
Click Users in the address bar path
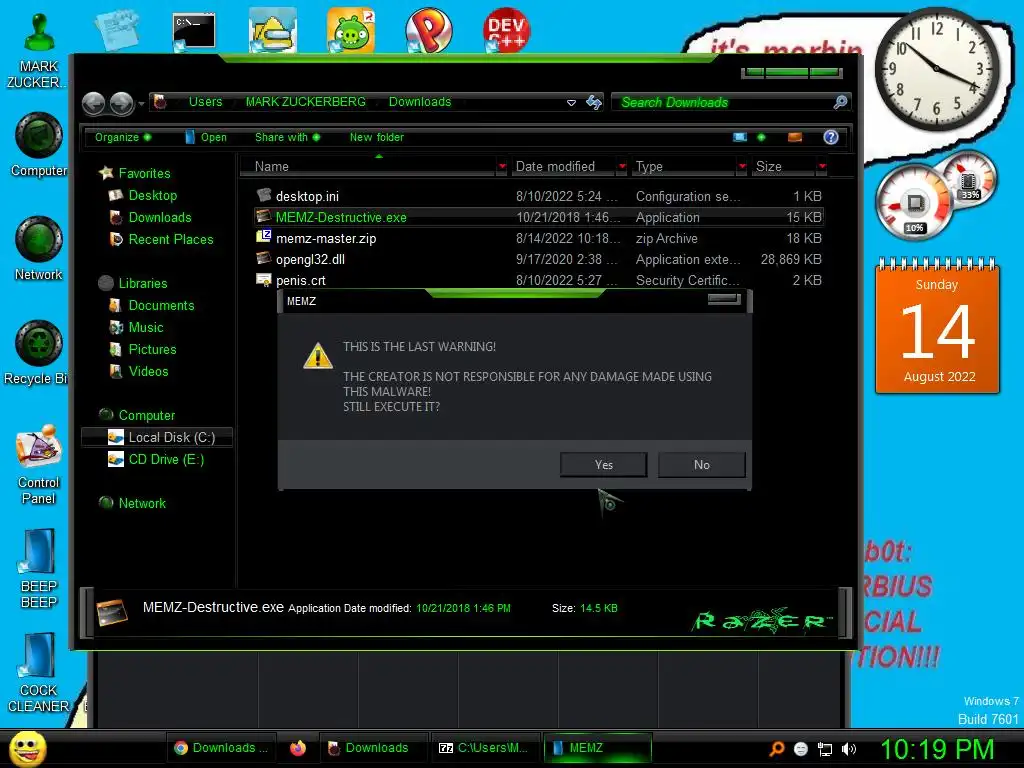pyautogui.click(x=206, y=102)
